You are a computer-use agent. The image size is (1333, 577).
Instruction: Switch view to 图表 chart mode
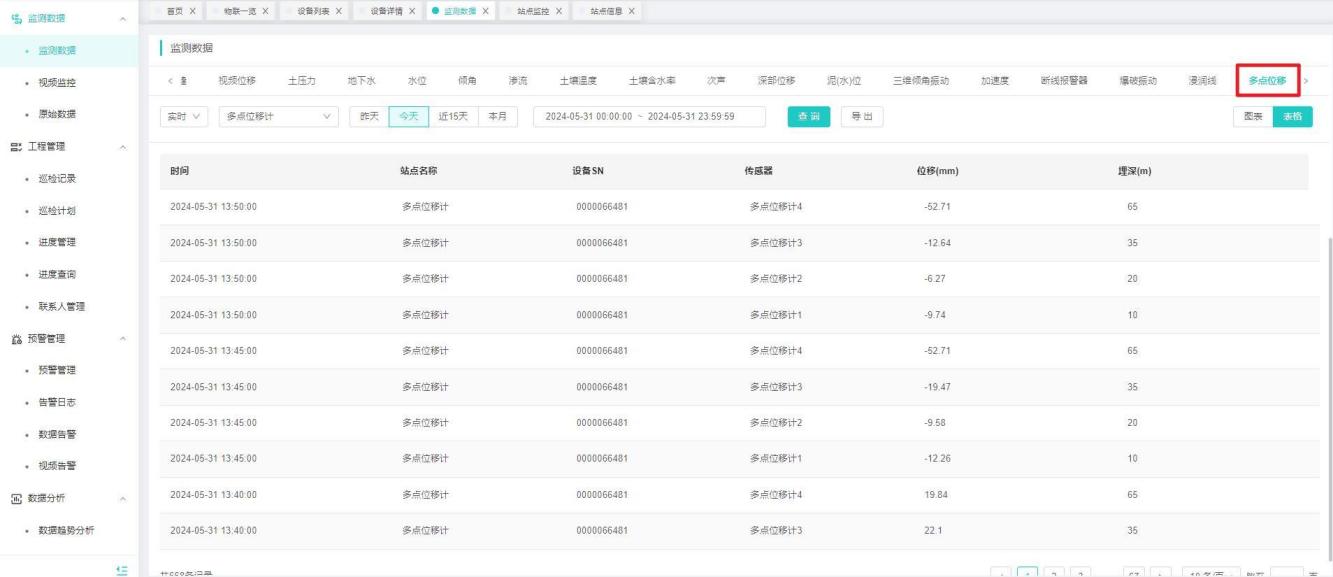1252,116
